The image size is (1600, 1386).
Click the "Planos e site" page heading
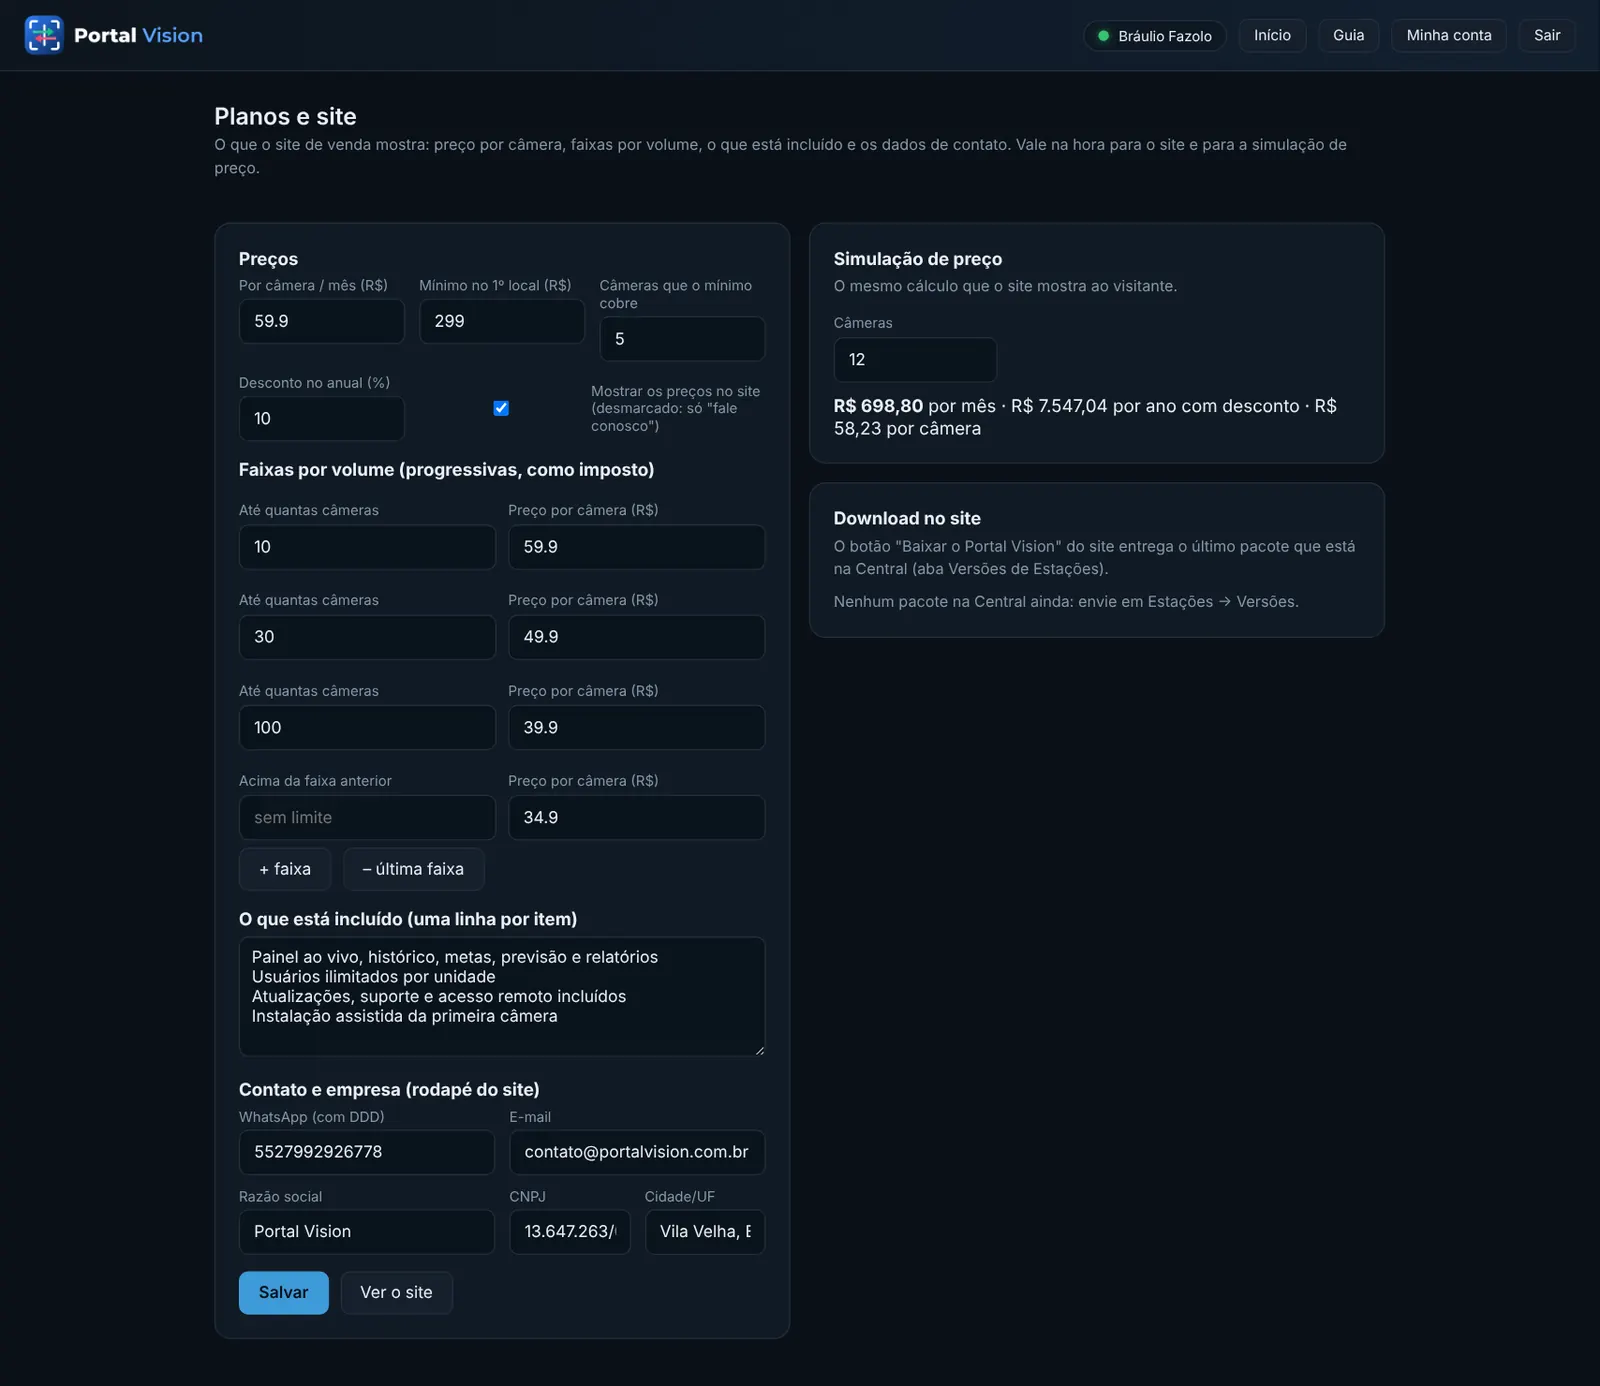point(285,116)
